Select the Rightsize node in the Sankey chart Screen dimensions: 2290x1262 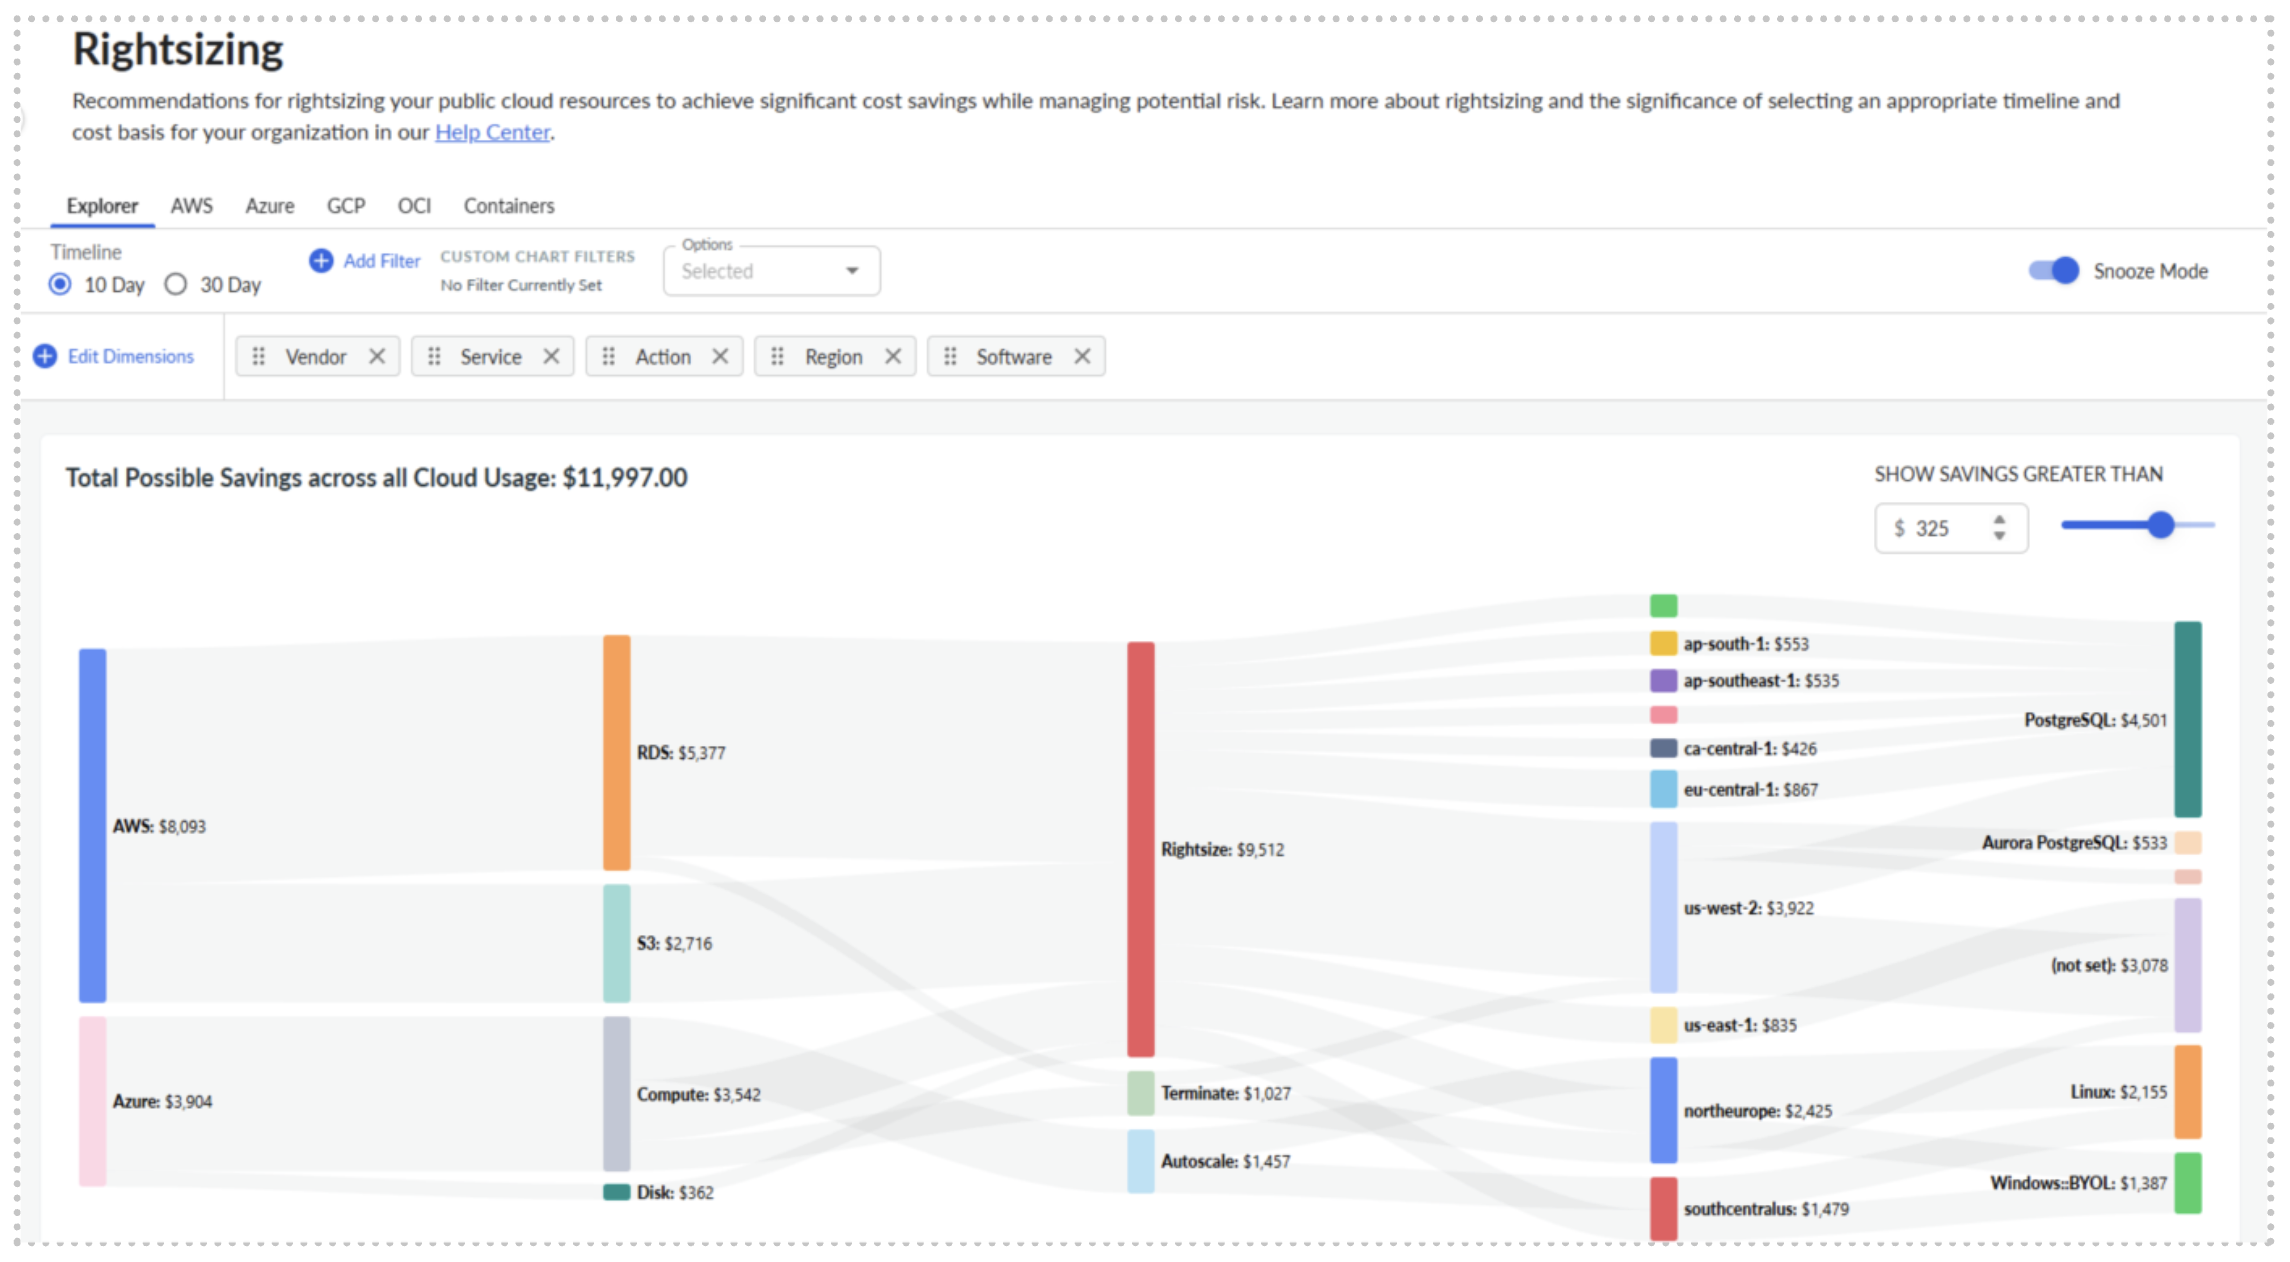pyautogui.click(x=1140, y=850)
